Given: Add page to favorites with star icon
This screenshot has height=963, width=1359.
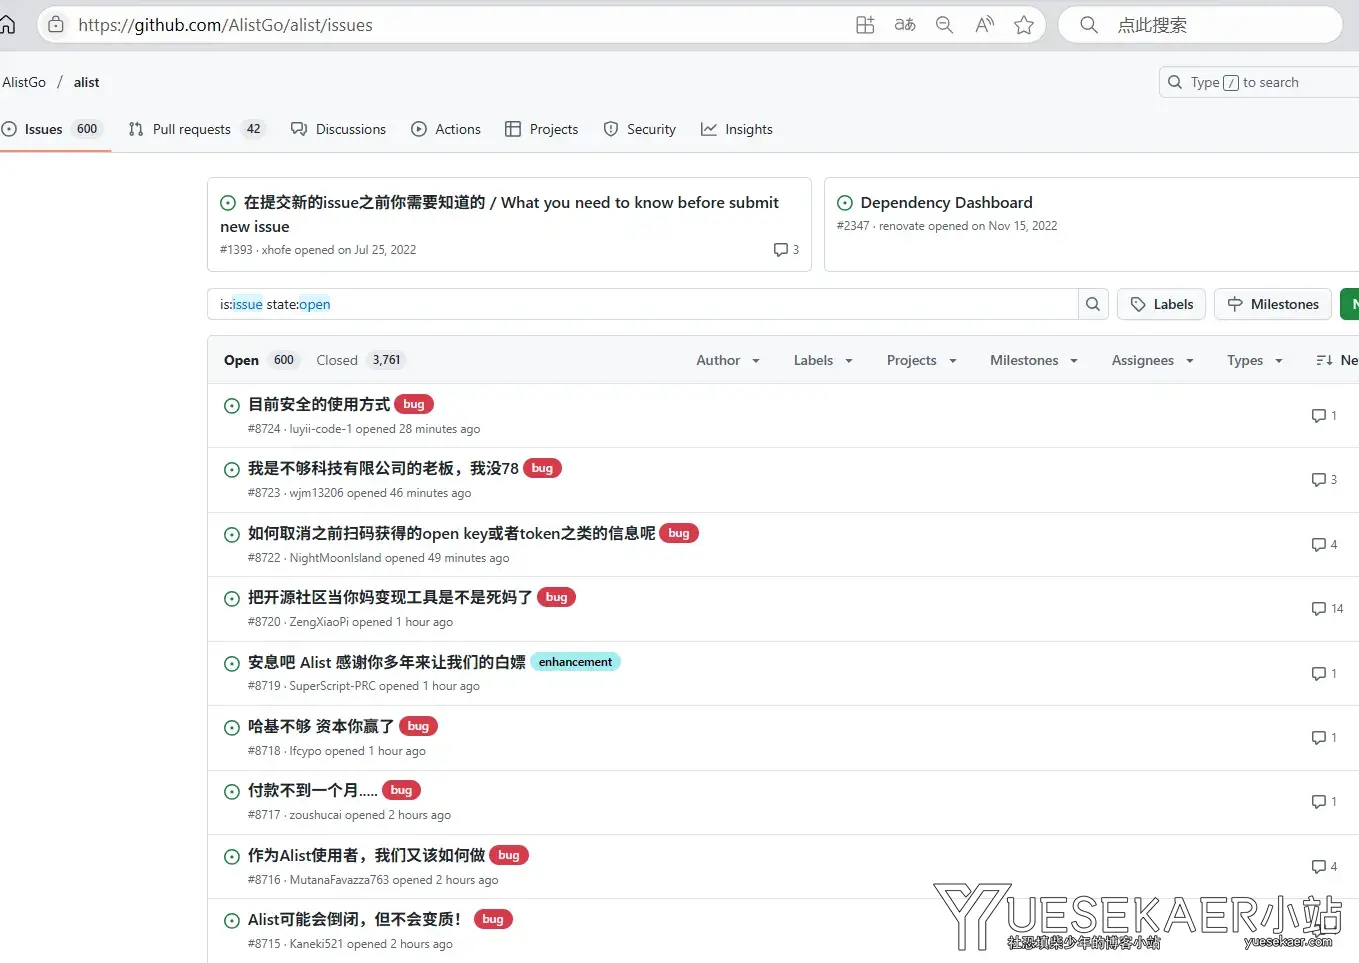Looking at the screenshot, I should [x=1024, y=25].
